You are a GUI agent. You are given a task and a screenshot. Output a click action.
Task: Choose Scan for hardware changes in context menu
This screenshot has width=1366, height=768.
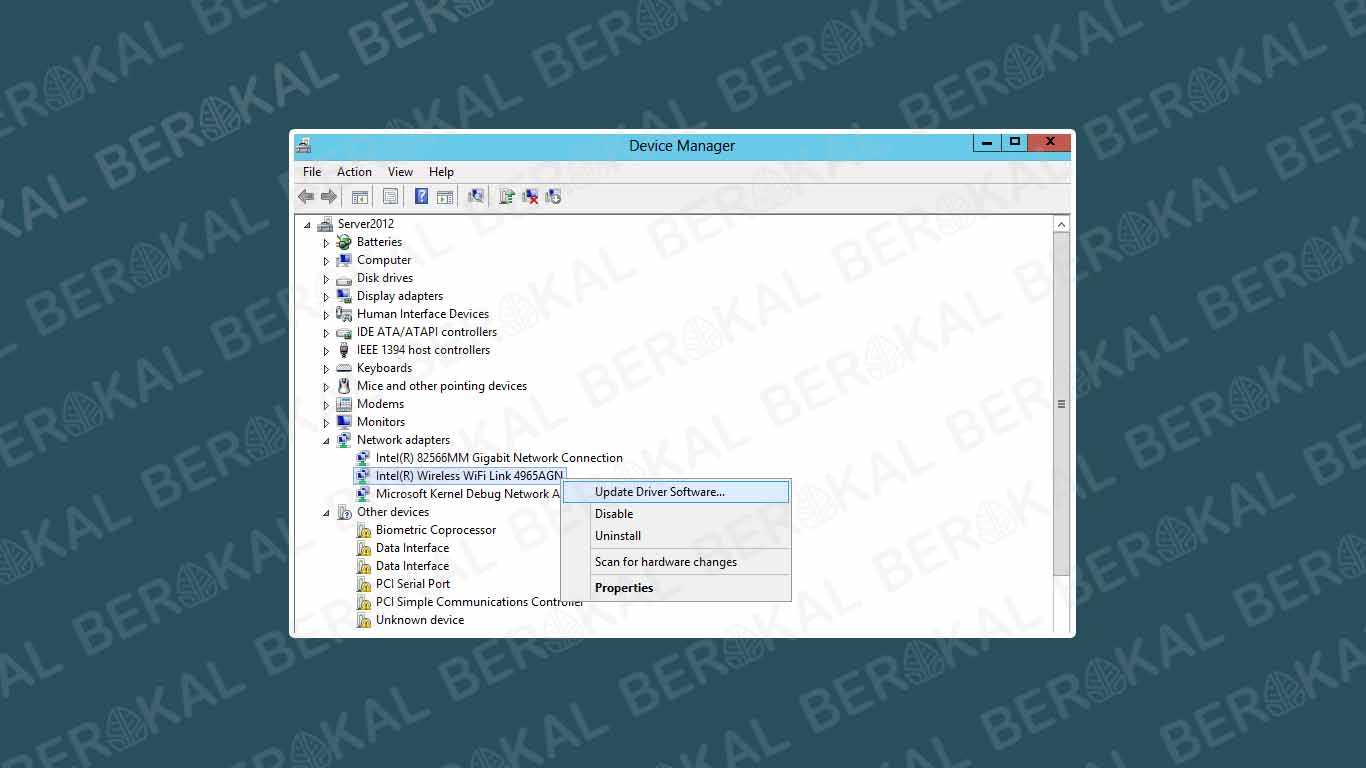click(676, 562)
